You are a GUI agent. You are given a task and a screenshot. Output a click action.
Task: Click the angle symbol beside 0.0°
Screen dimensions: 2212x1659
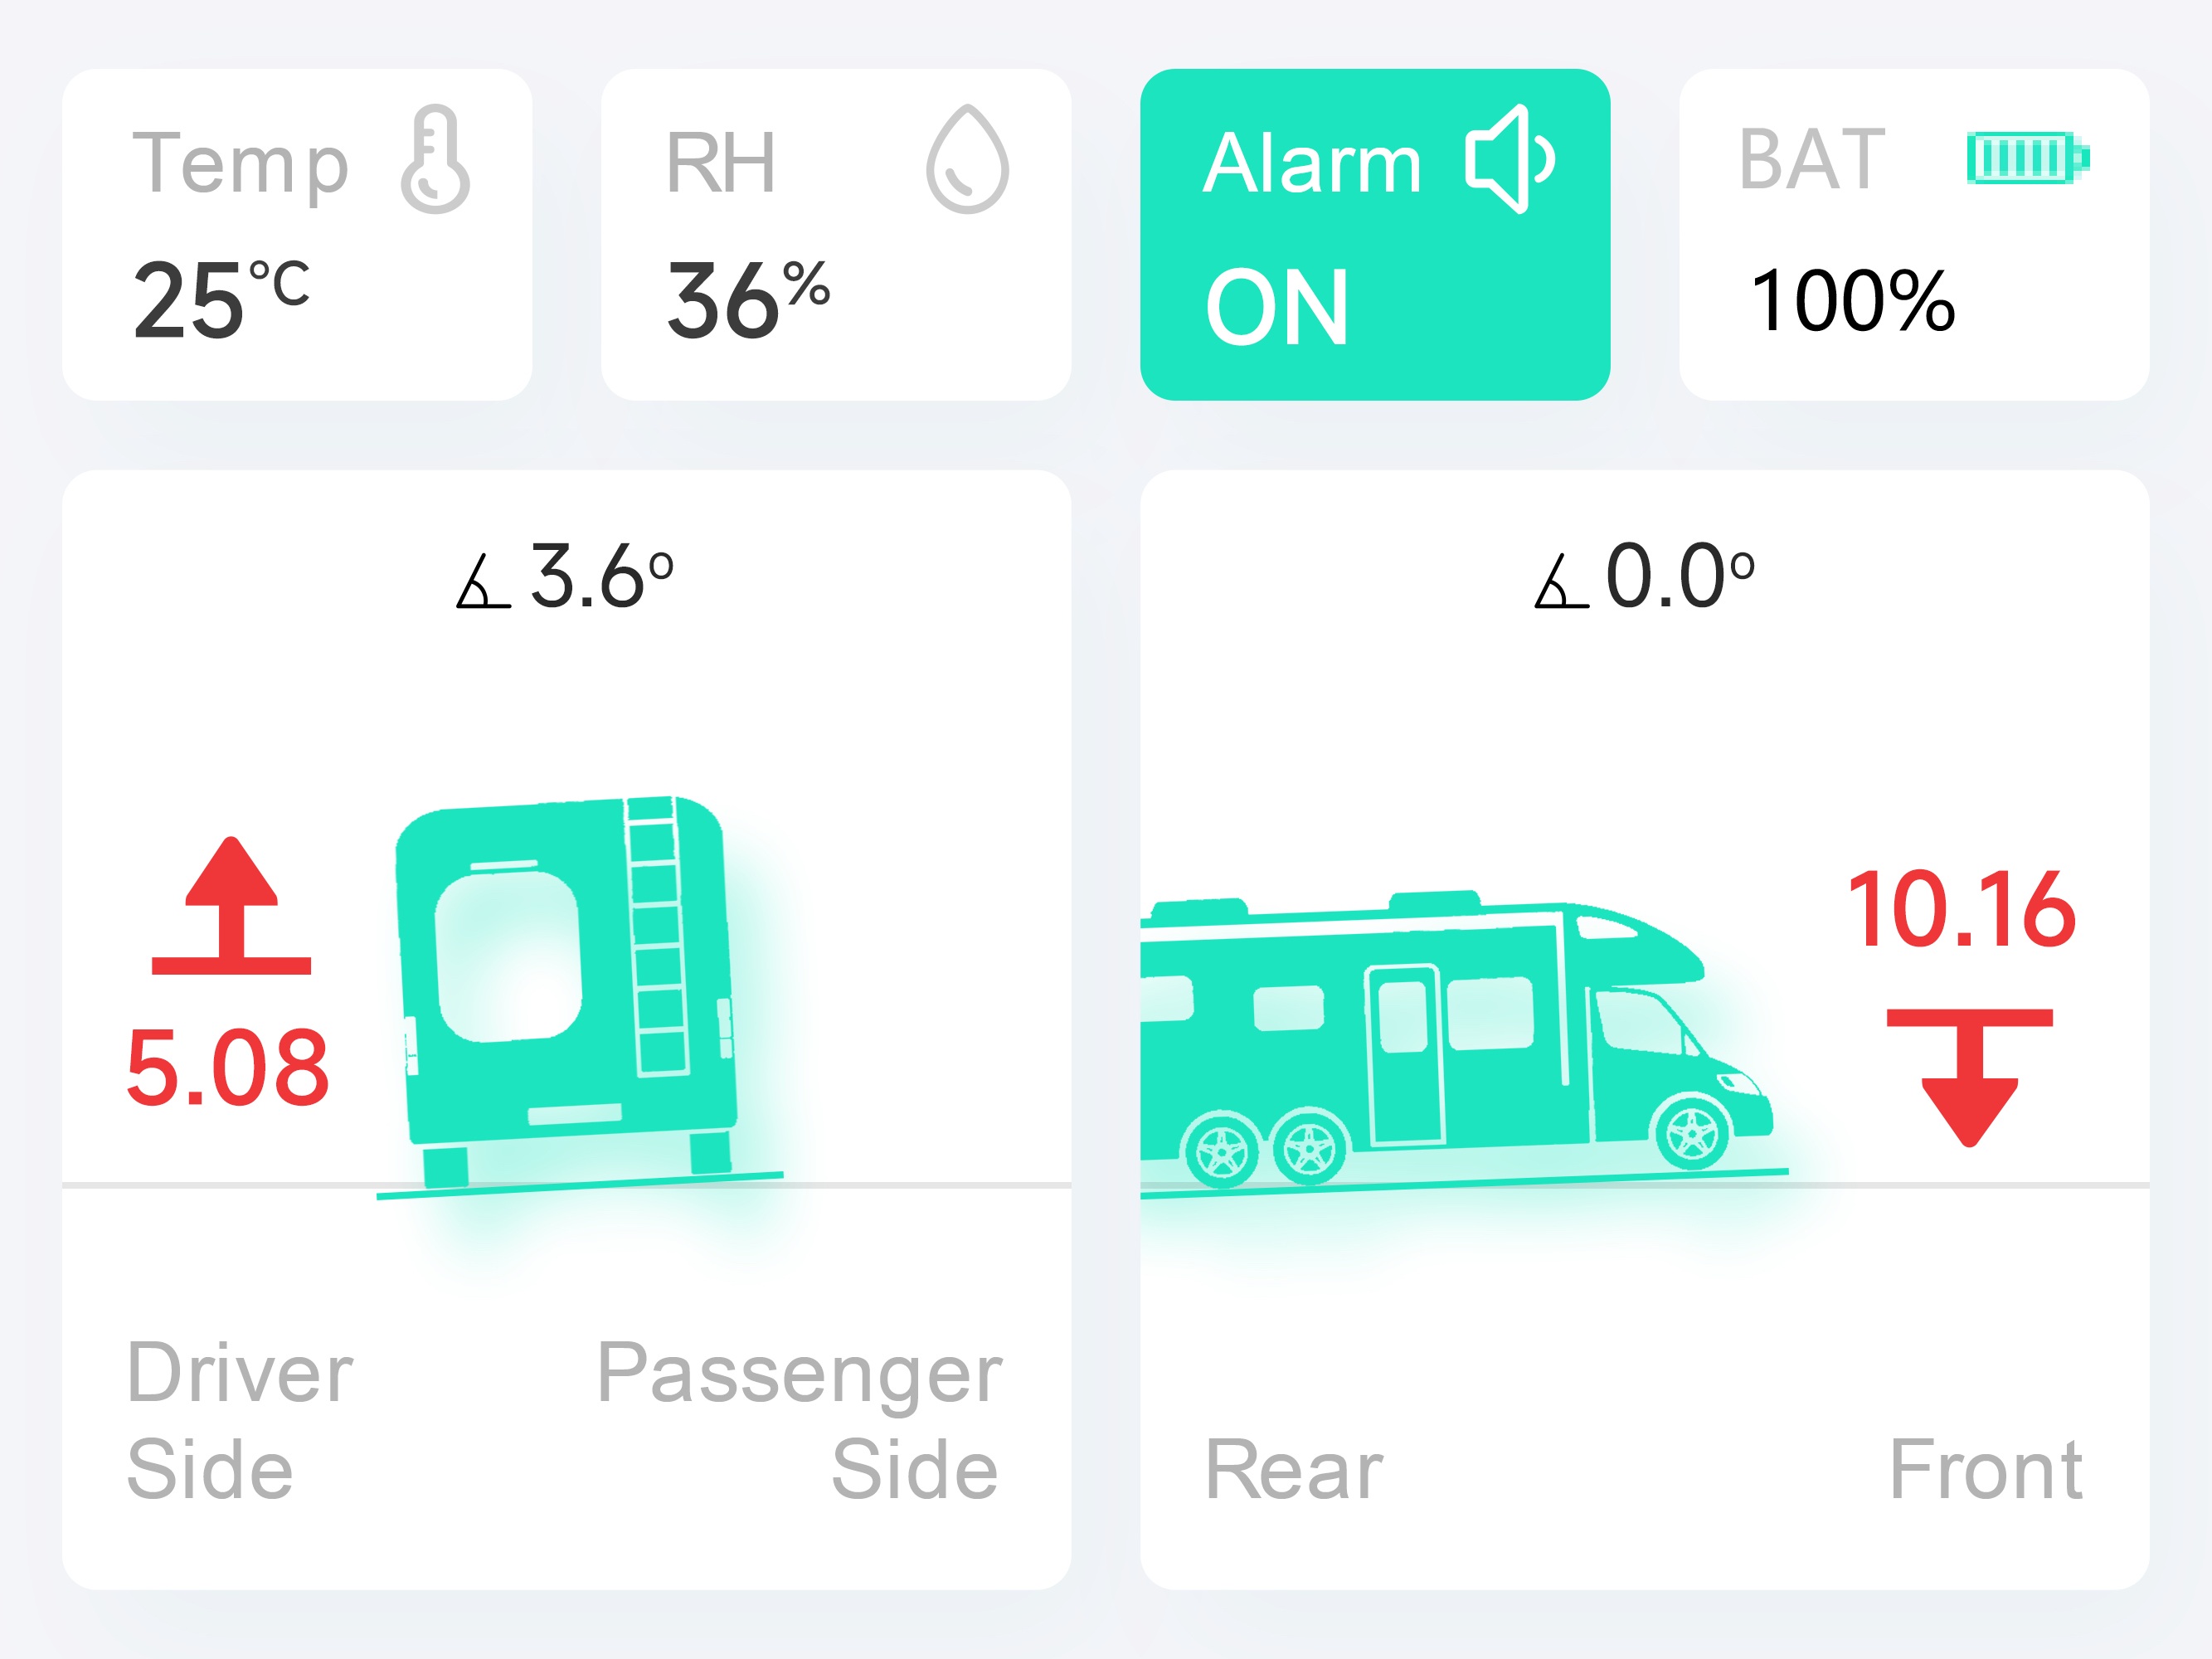coord(1561,582)
